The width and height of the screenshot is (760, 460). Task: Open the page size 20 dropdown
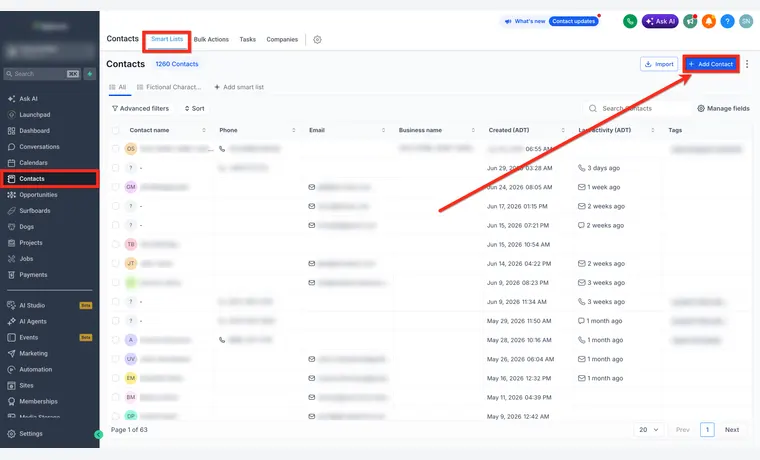(x=649, y=429)
